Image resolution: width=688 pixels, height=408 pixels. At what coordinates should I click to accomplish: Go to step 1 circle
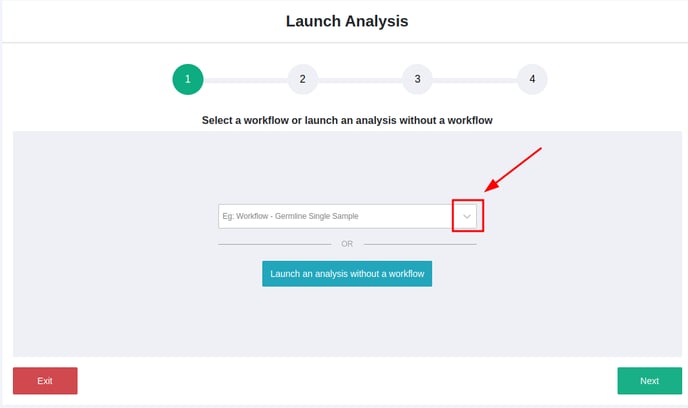point(188,79)
